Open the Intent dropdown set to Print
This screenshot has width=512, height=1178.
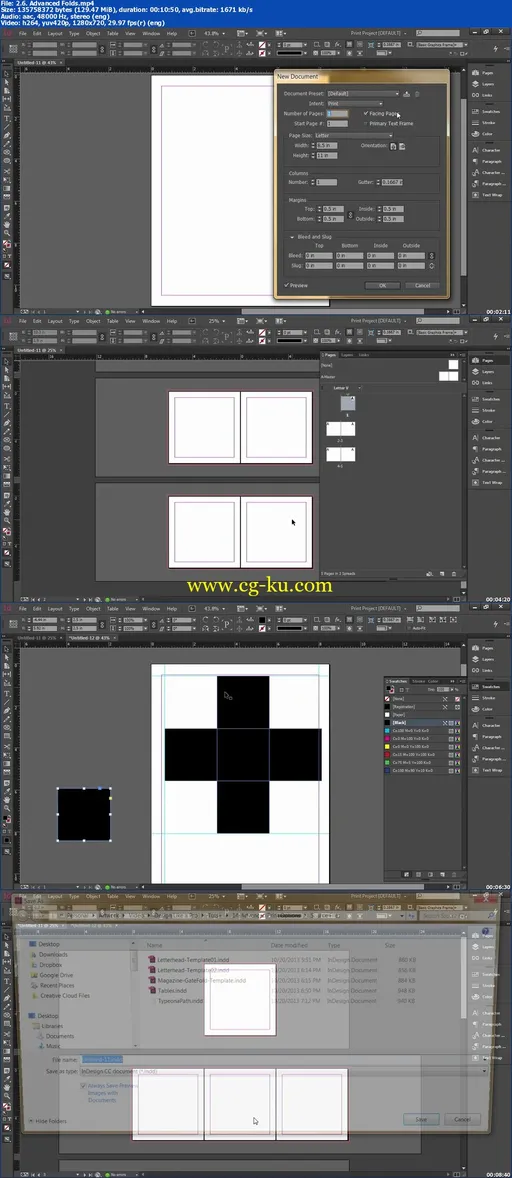pos(355,104)
